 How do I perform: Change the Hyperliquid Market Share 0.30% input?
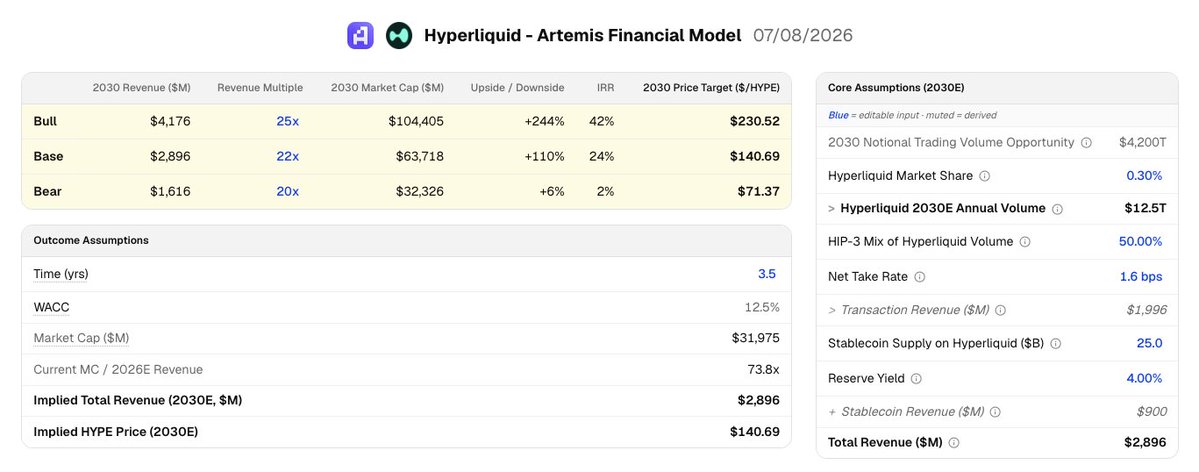pos(1144,176)
